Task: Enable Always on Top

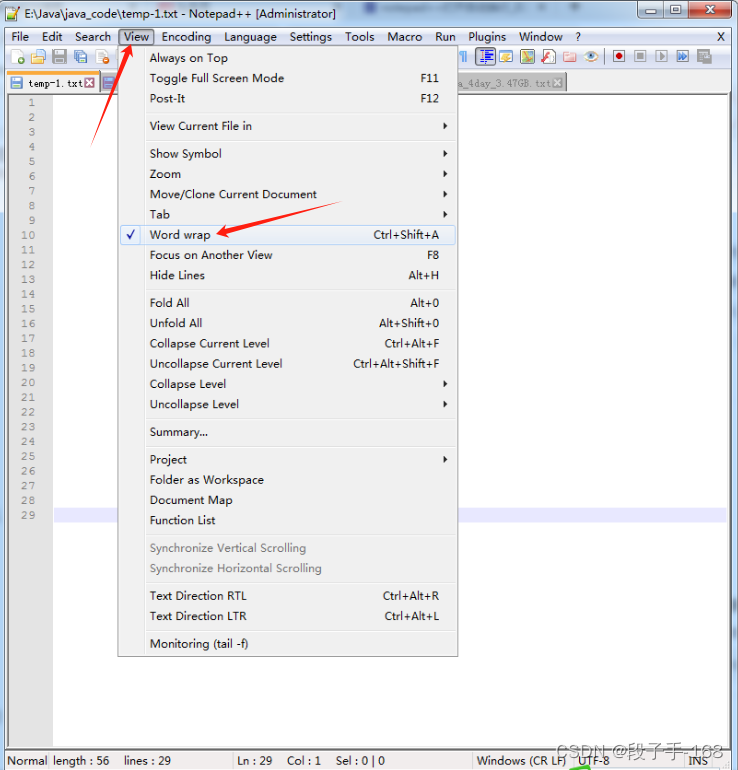Action: pyautogui.click(x=288, y=58)
